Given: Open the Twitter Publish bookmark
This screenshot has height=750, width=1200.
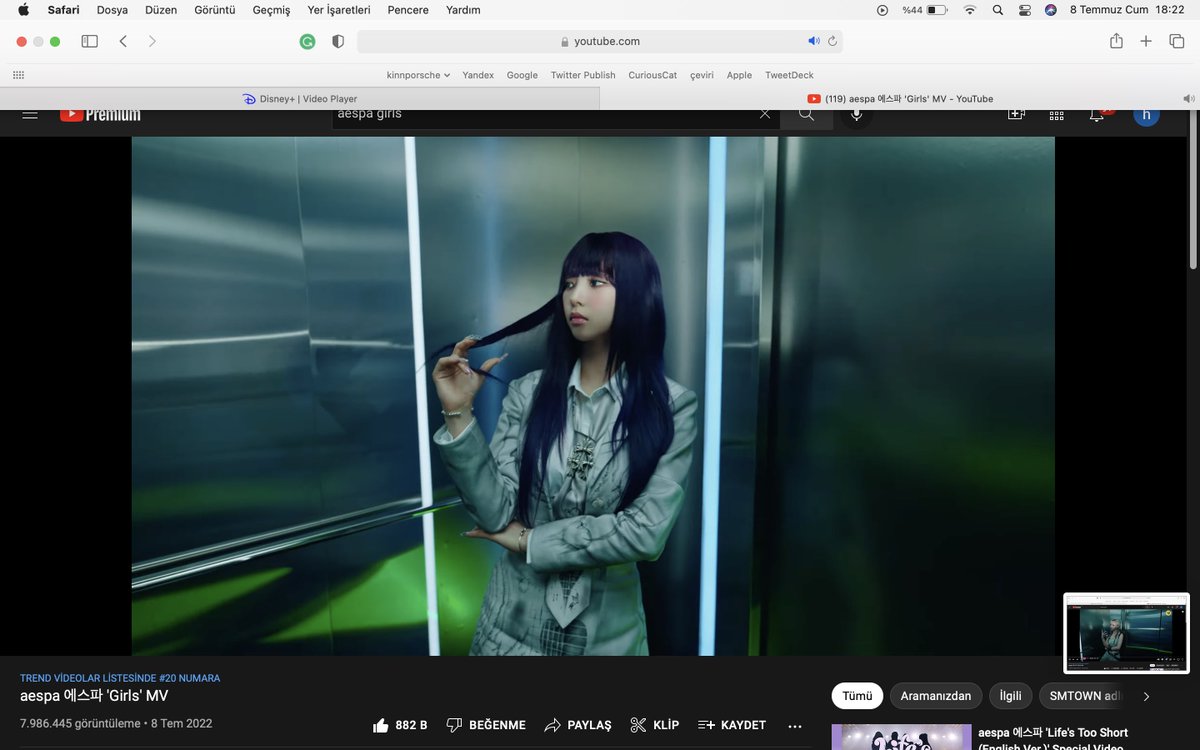Looking at the screenshot, I should tap(583, 75).
